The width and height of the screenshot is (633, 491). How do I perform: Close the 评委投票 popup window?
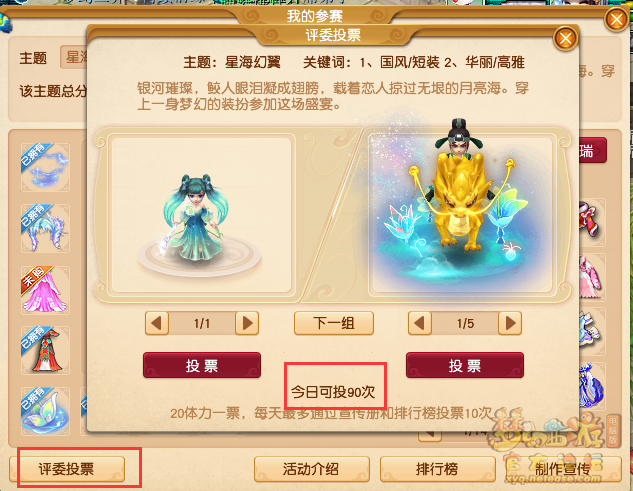pos(566,38)
